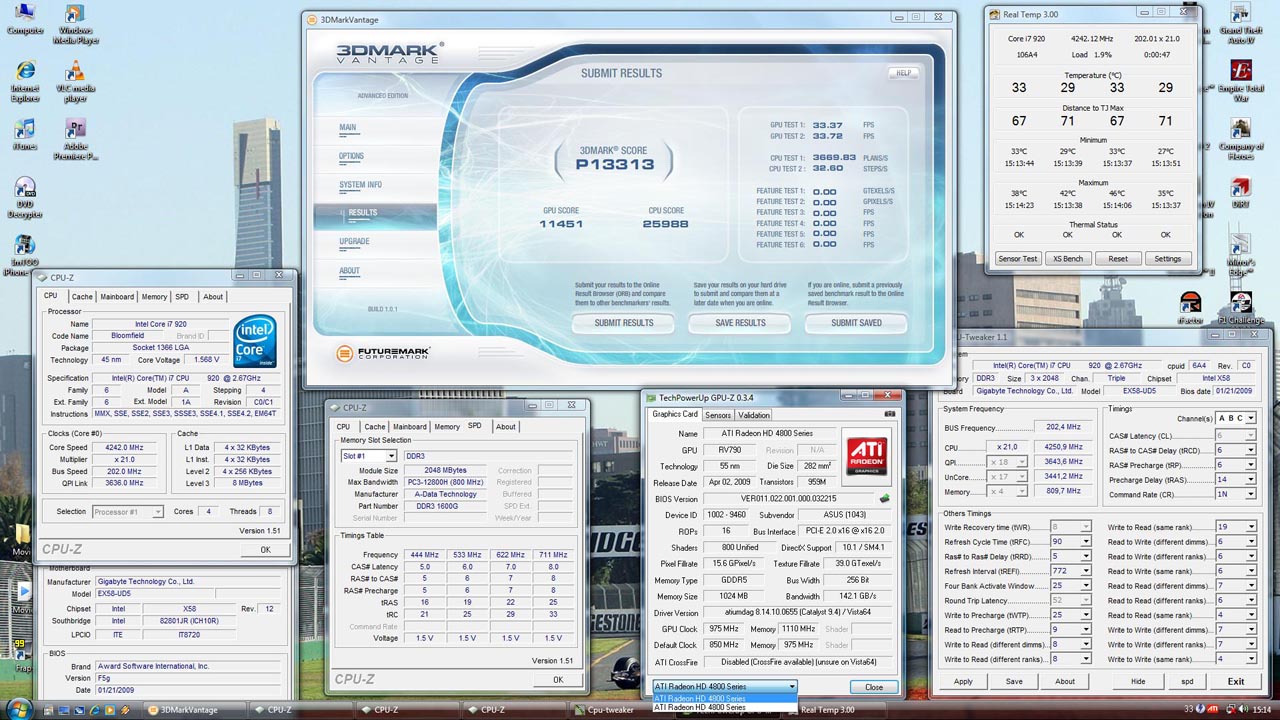
Task: Click the spd button in Cpu-Tweaker
Action: (x=1187, y=681)
